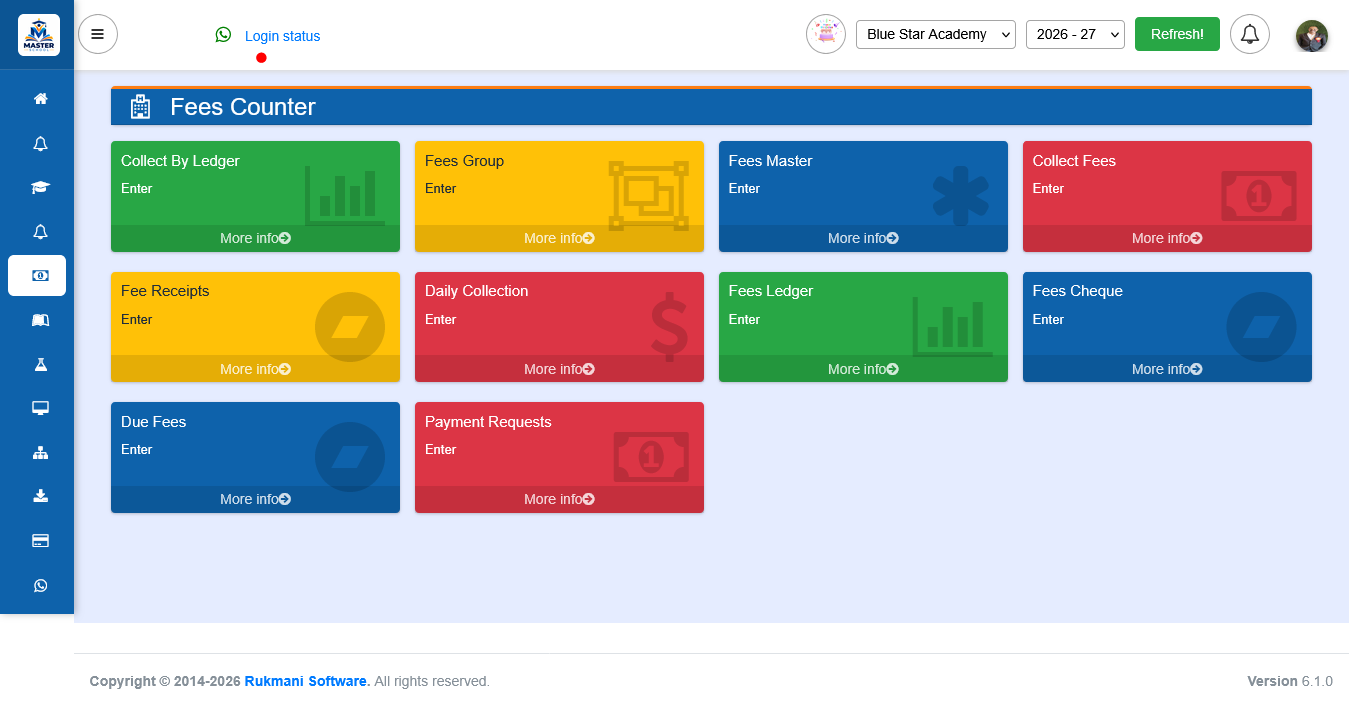This screenshot has width=1349, height=707.
Task: Open the home icon in the sidebar
Action: pyautogui.click(x=40, y=99)
